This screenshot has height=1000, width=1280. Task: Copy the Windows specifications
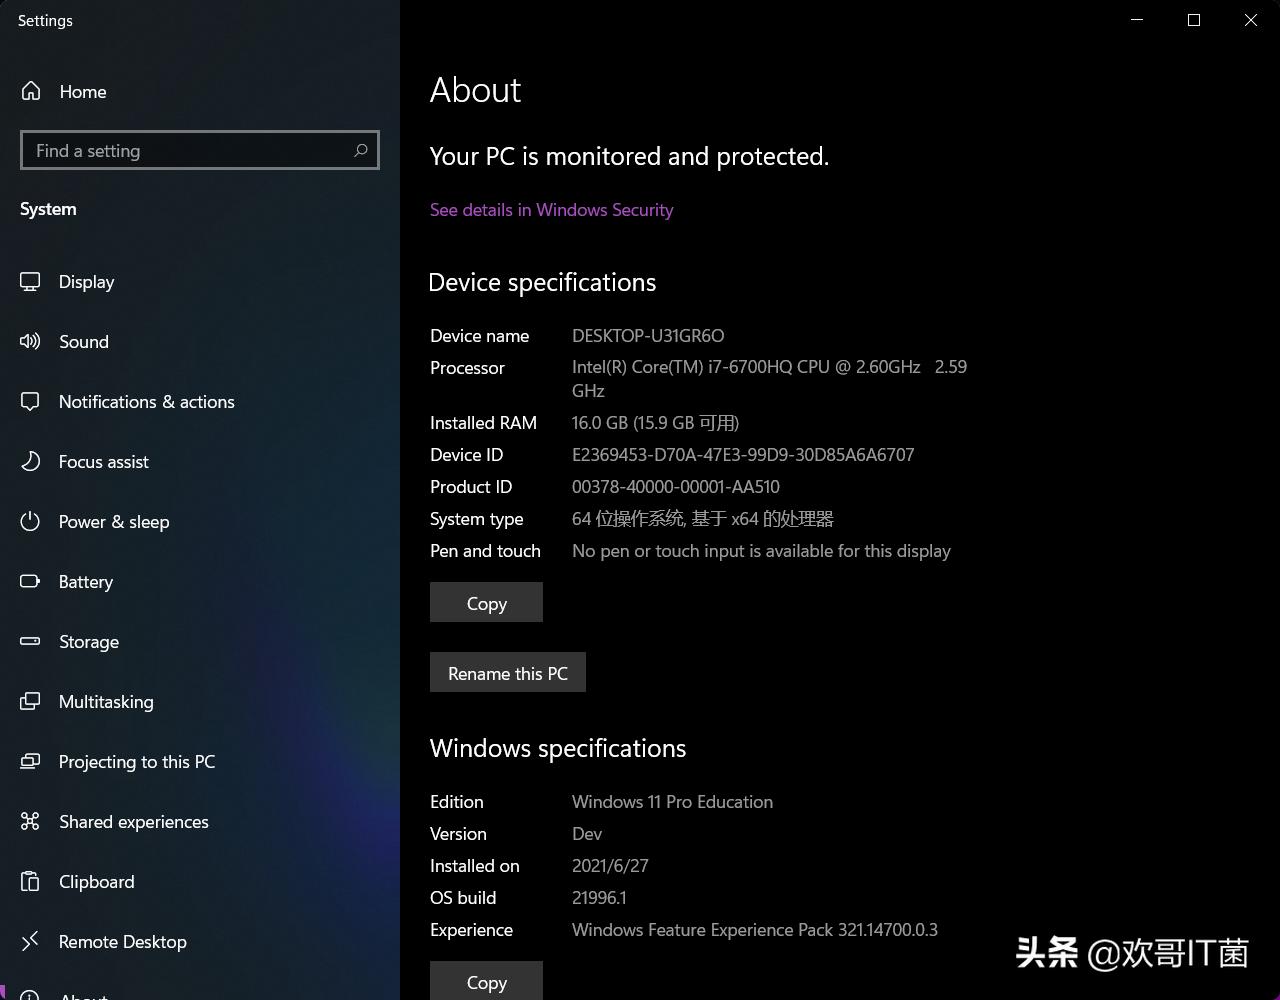click(x=486, y=983)
